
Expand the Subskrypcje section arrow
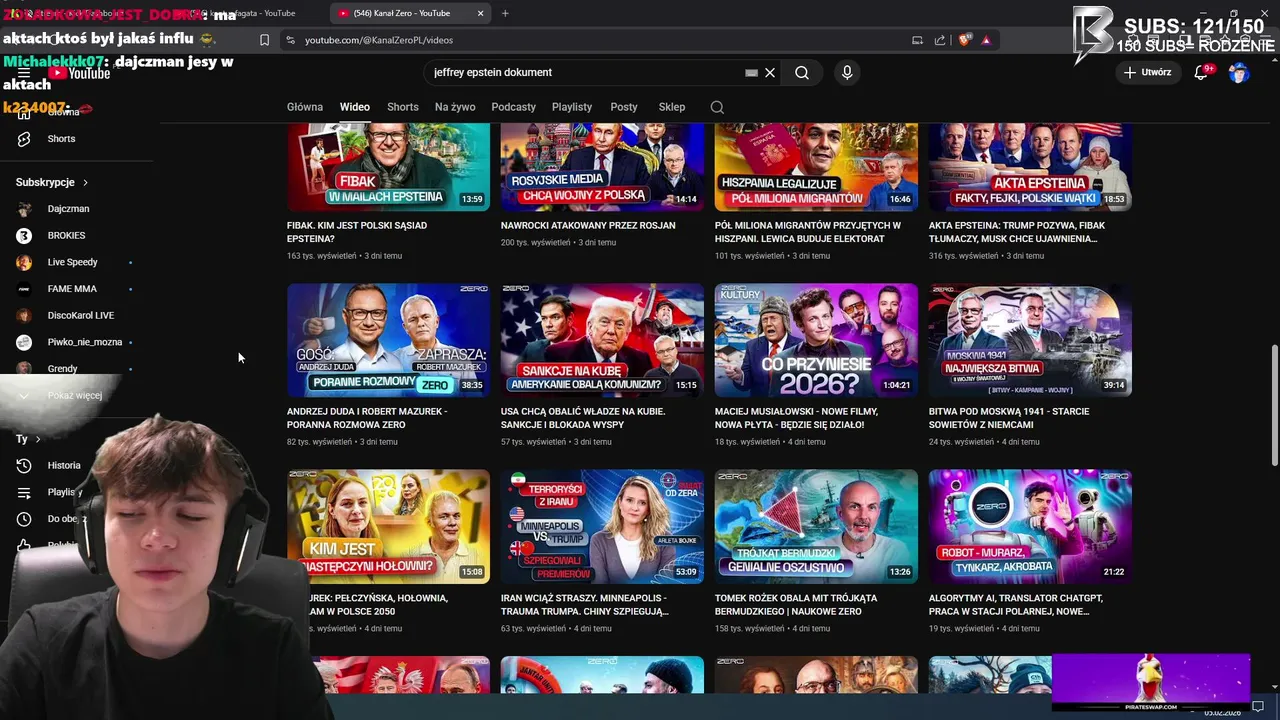coord(85,183)
